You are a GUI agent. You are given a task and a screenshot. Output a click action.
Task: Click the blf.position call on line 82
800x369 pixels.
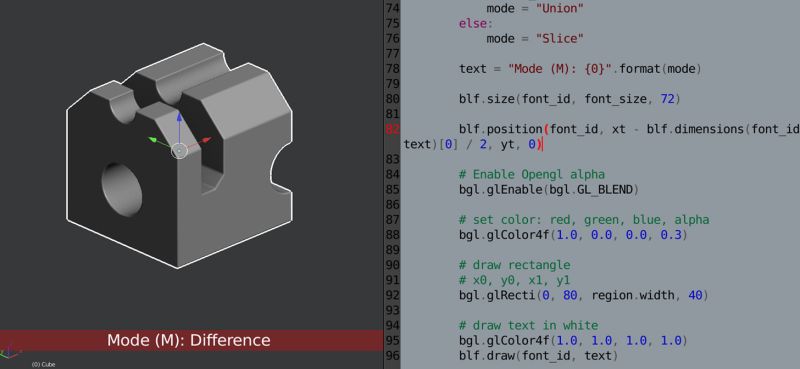coord(629,129)
